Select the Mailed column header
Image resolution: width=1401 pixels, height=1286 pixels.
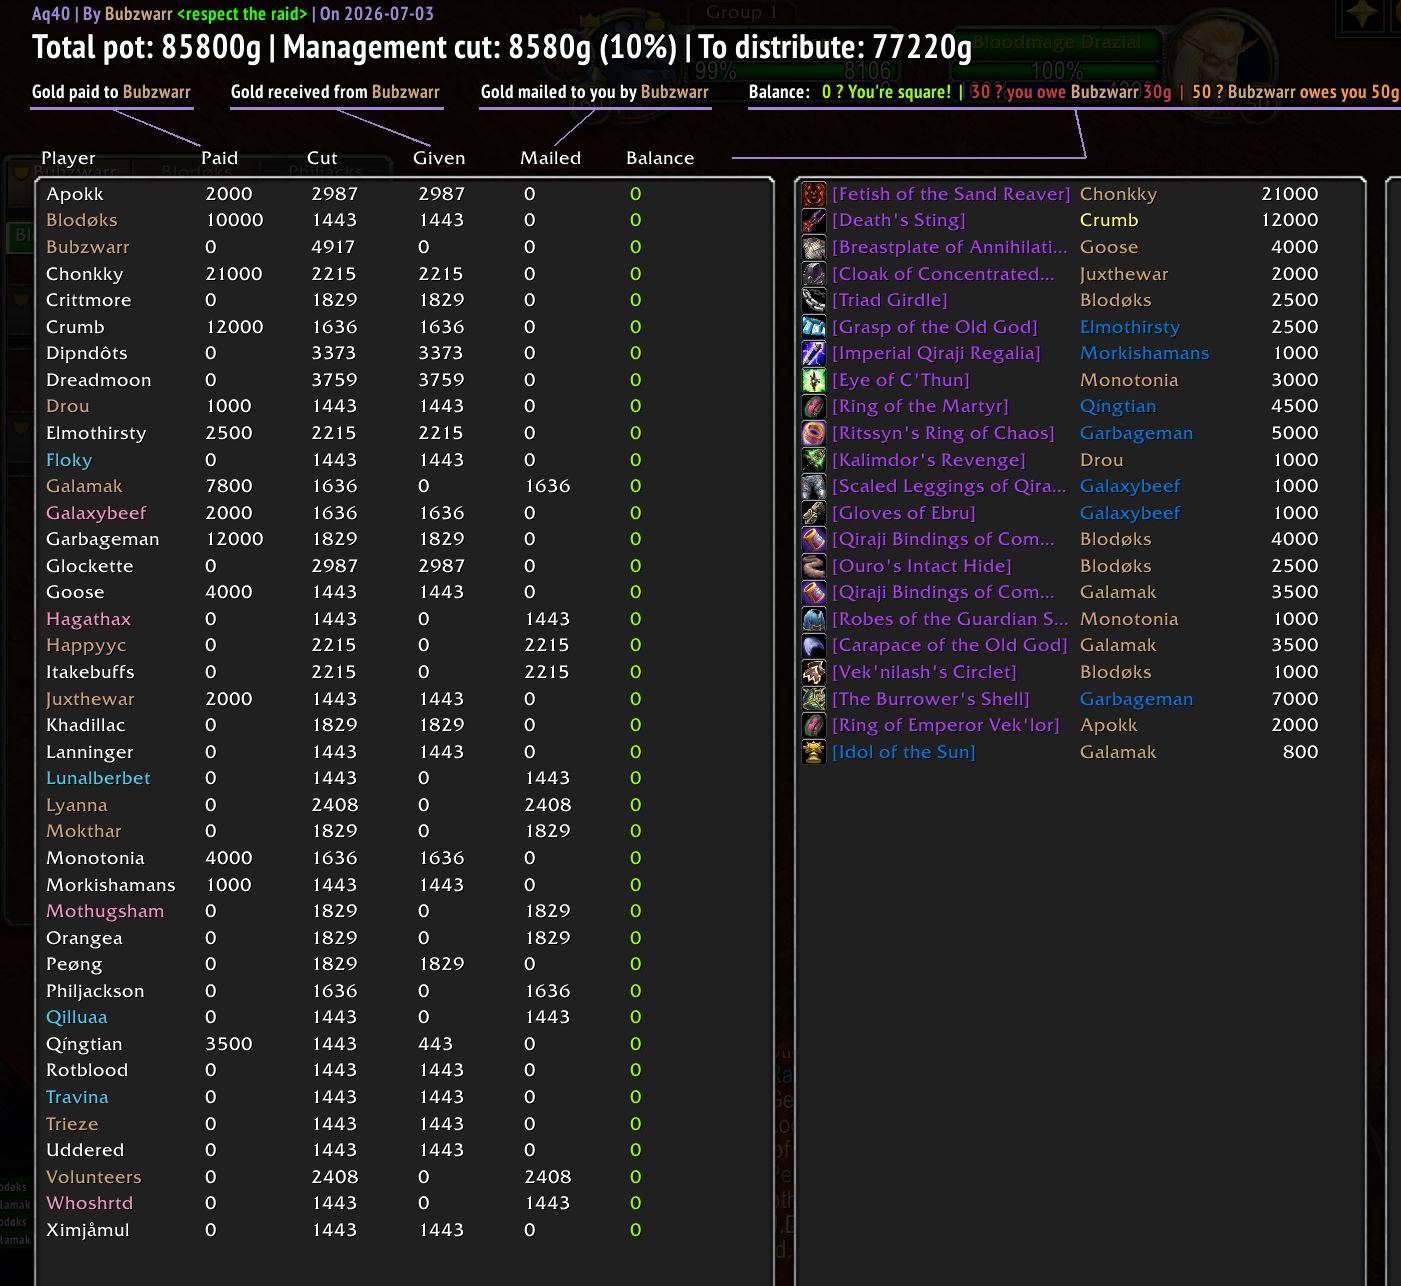tap(550, 158)
